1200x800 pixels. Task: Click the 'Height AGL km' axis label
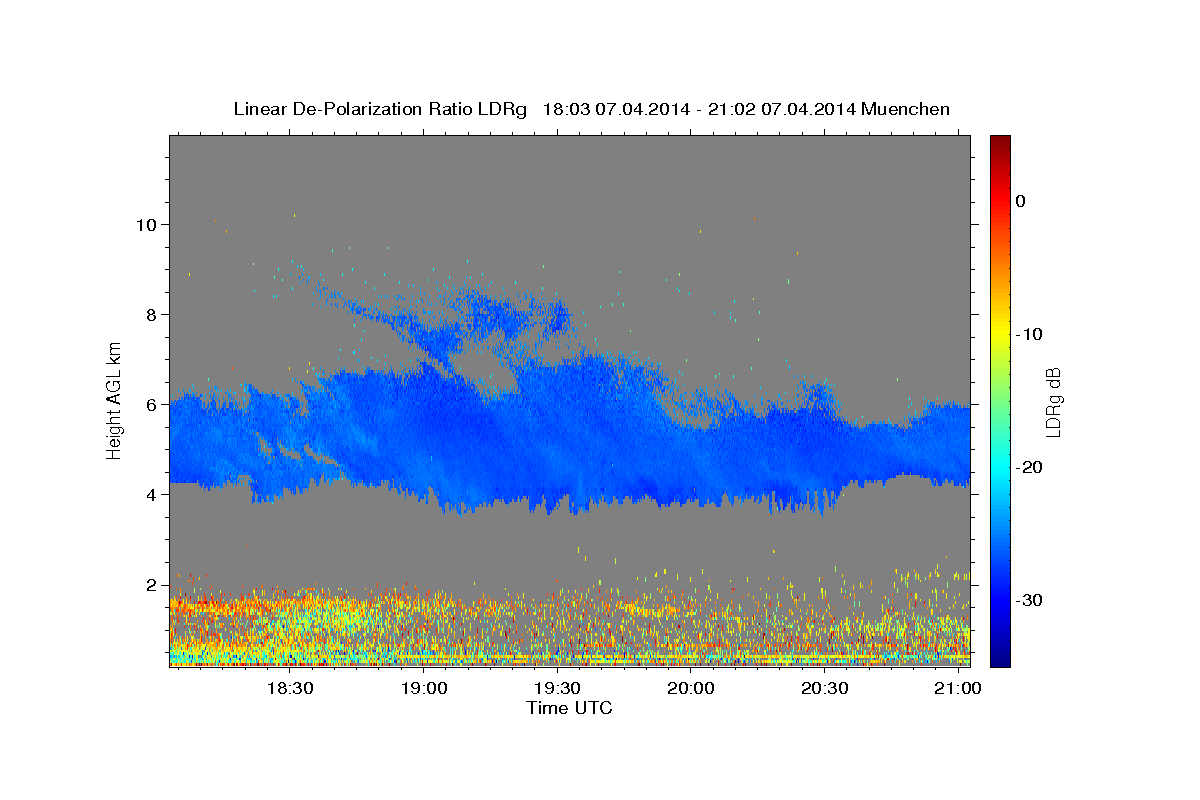[115, 400]
